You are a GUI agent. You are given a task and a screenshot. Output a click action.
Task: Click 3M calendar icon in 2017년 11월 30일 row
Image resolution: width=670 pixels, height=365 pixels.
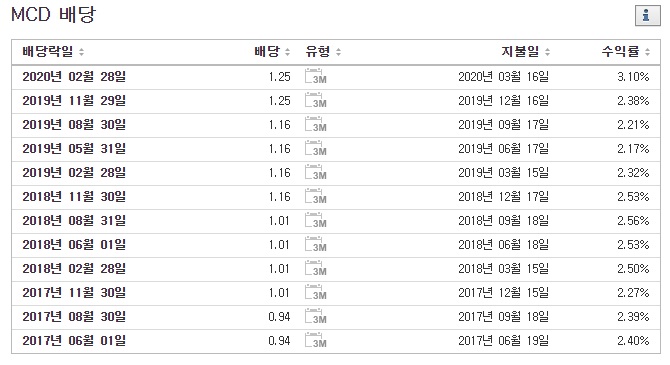click(x=316, y=291)
